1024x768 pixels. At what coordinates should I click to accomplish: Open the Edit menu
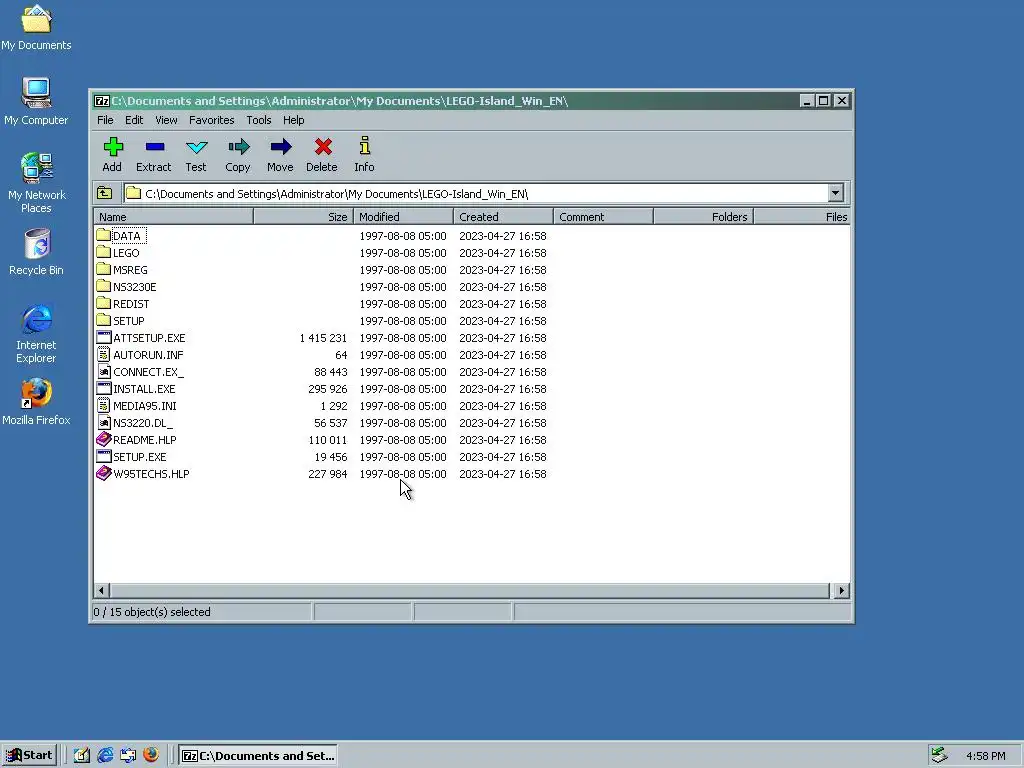click(x=134, y=120)
